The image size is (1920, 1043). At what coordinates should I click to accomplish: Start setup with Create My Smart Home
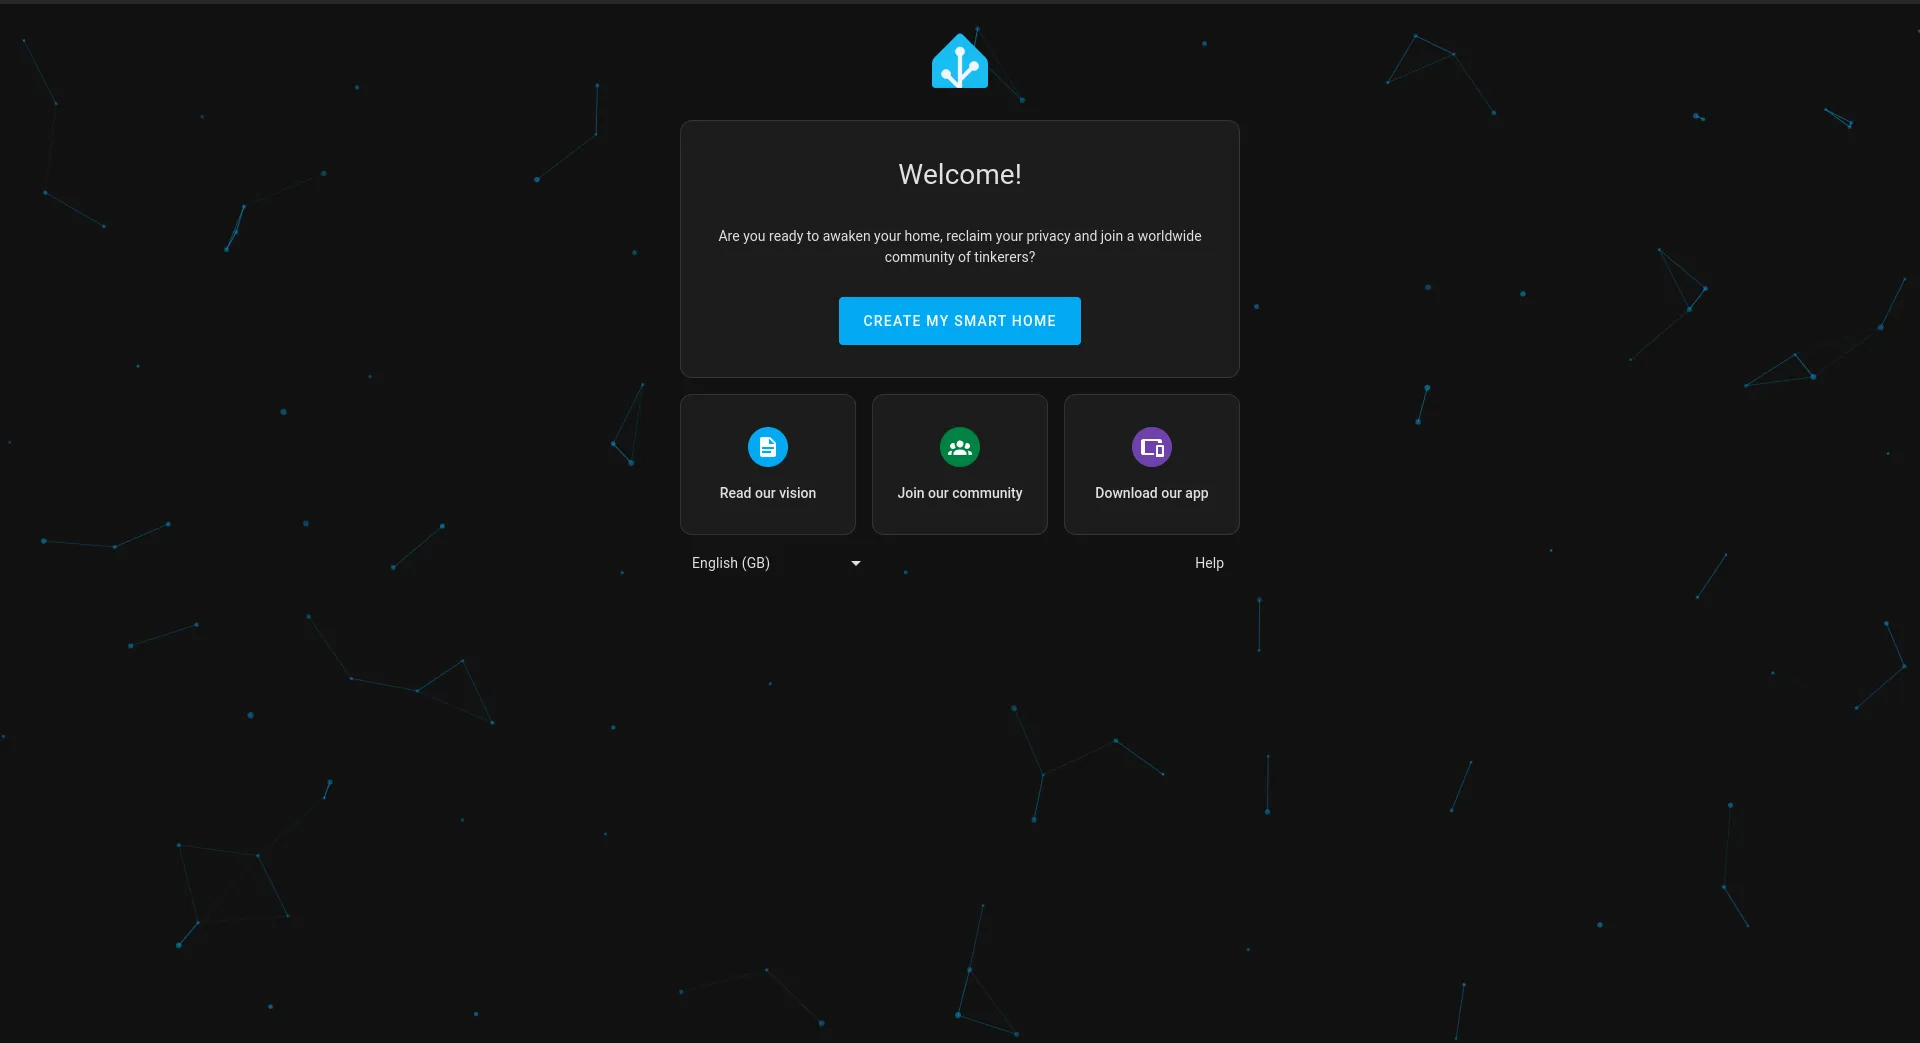959,321
